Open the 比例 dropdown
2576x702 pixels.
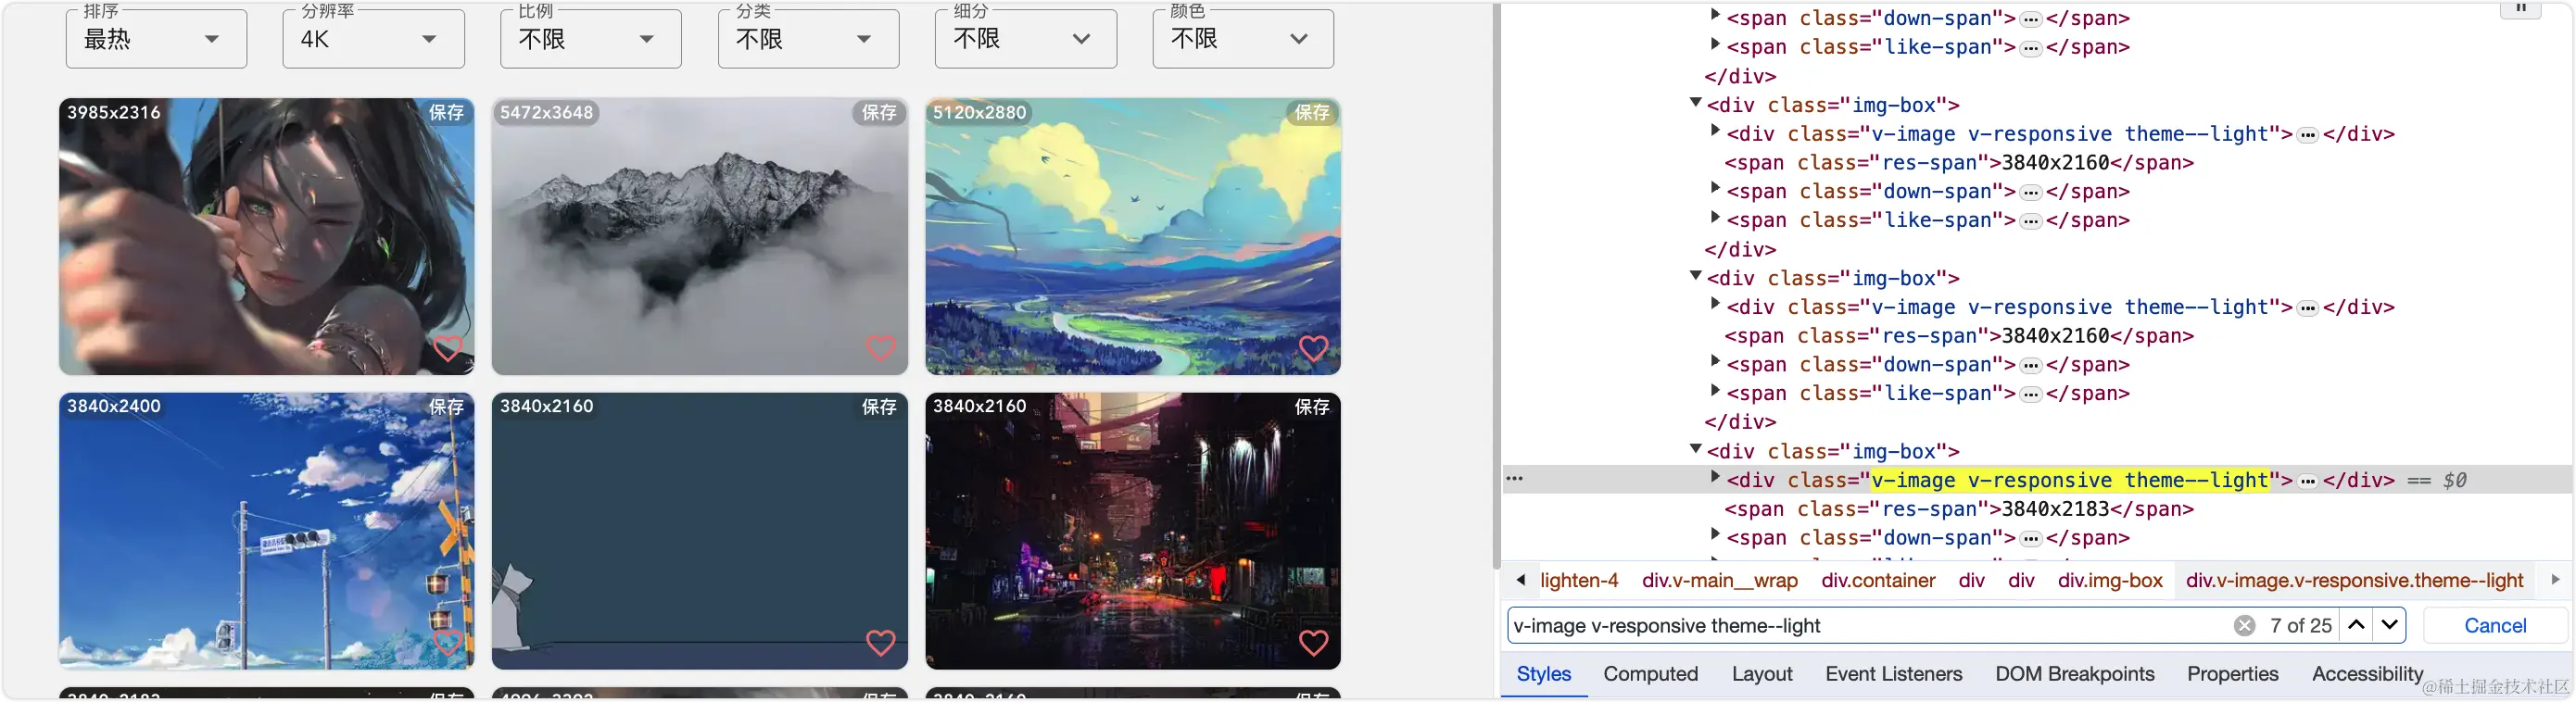pos(590,39)
